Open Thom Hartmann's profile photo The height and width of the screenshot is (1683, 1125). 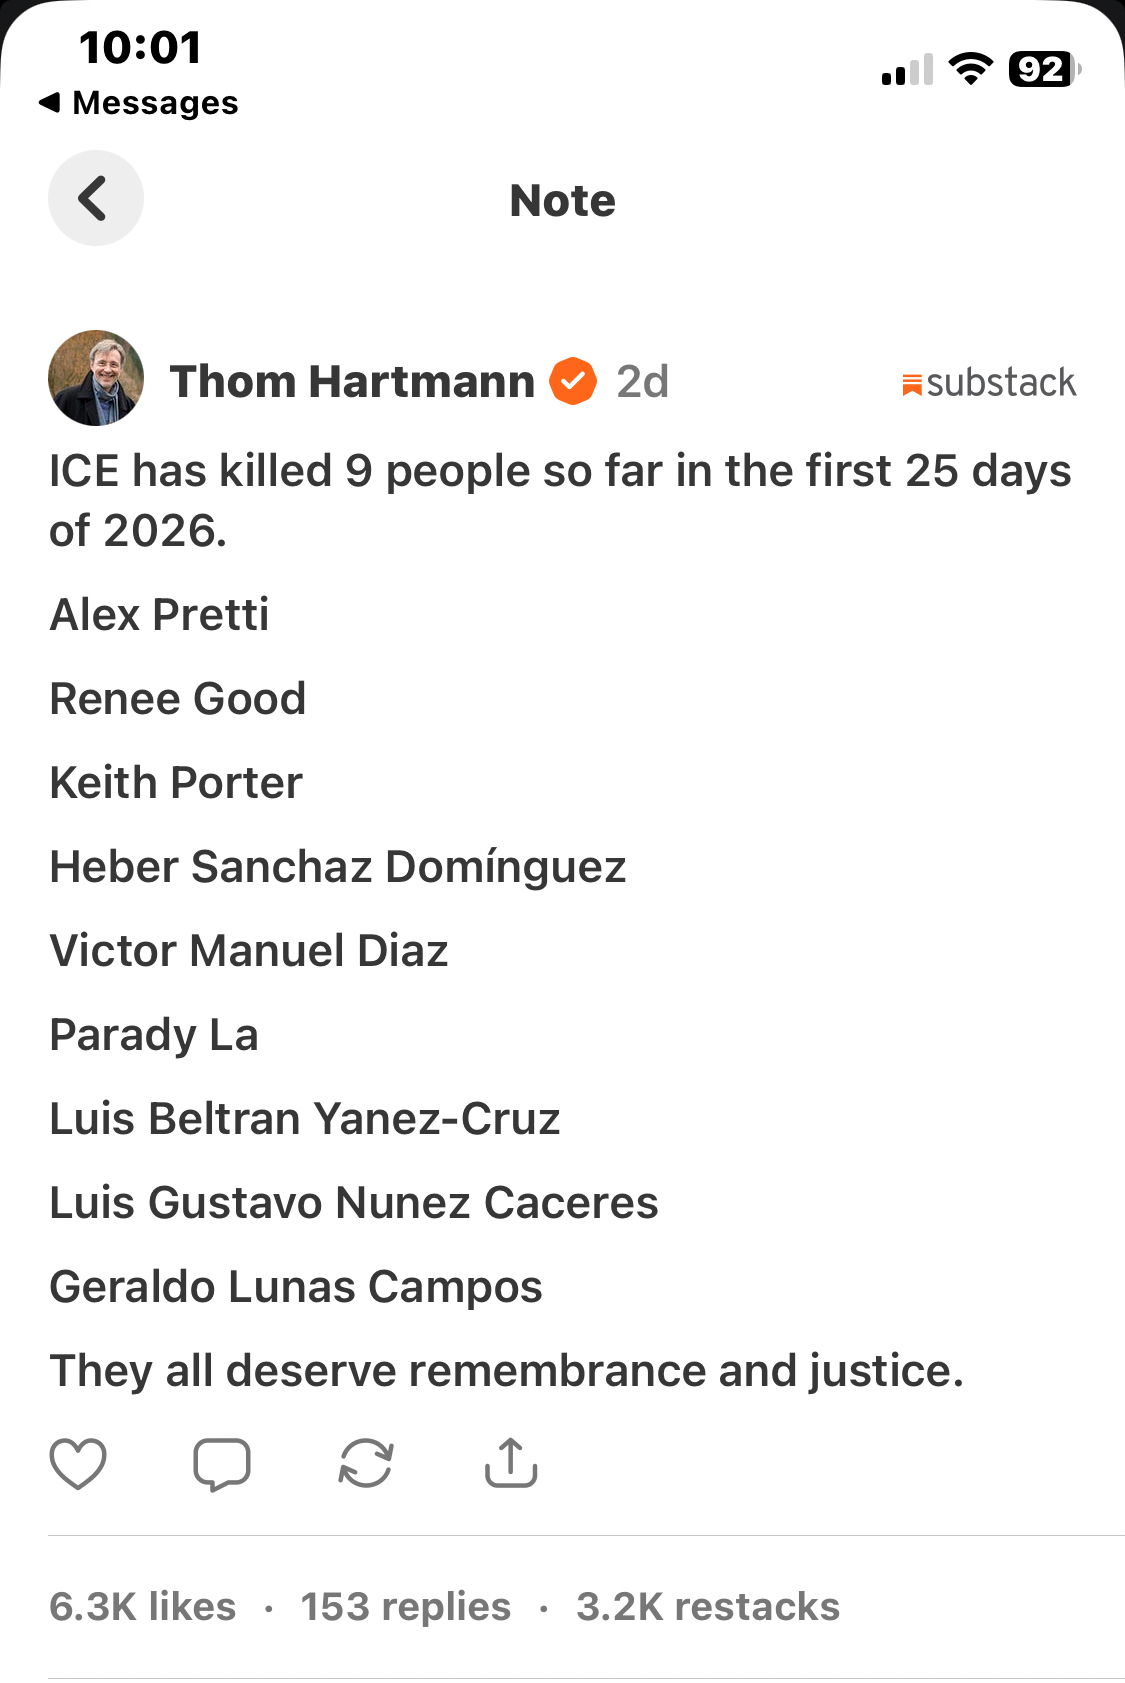click(x=96, y=378)
